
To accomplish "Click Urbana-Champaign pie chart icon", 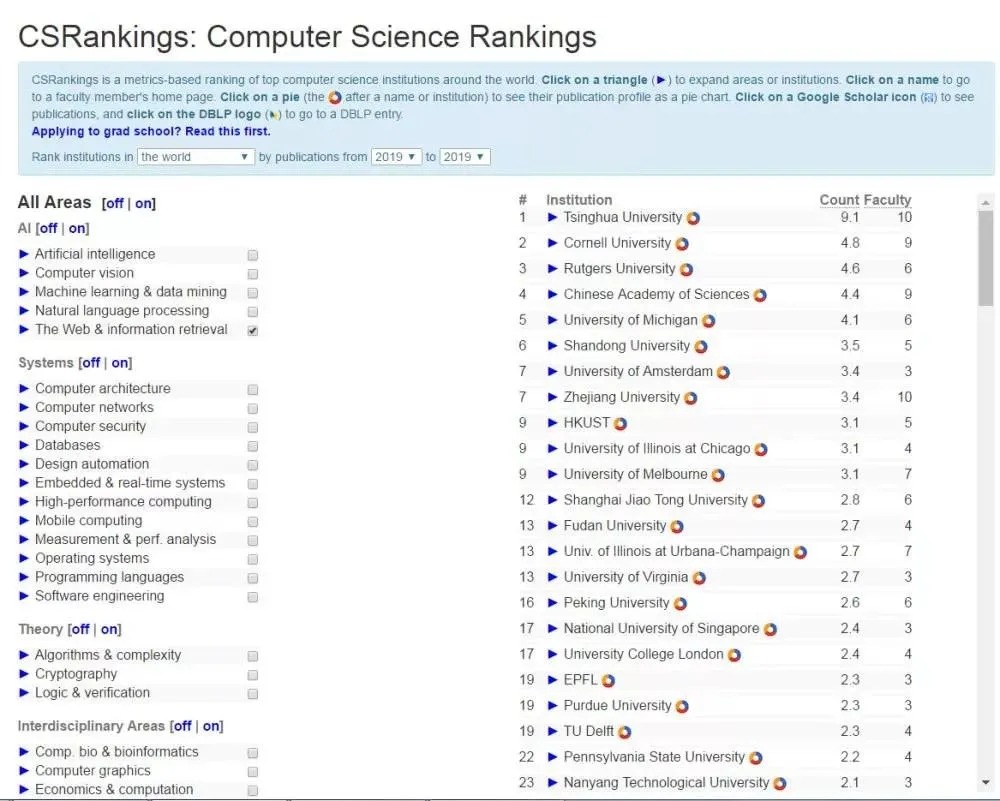I will (x=800, y=552).
